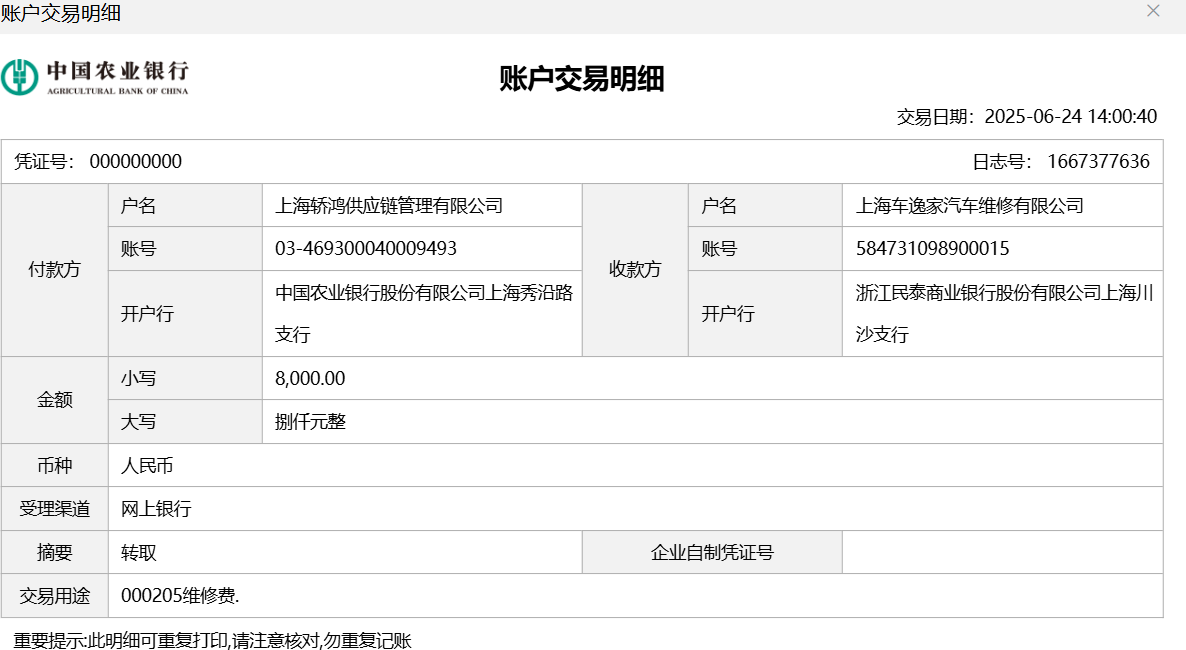Click the payer name 上海轿鸿供应链管理有限公司
The height and width of the screenshot is (650, 1186).
[389, 206]
